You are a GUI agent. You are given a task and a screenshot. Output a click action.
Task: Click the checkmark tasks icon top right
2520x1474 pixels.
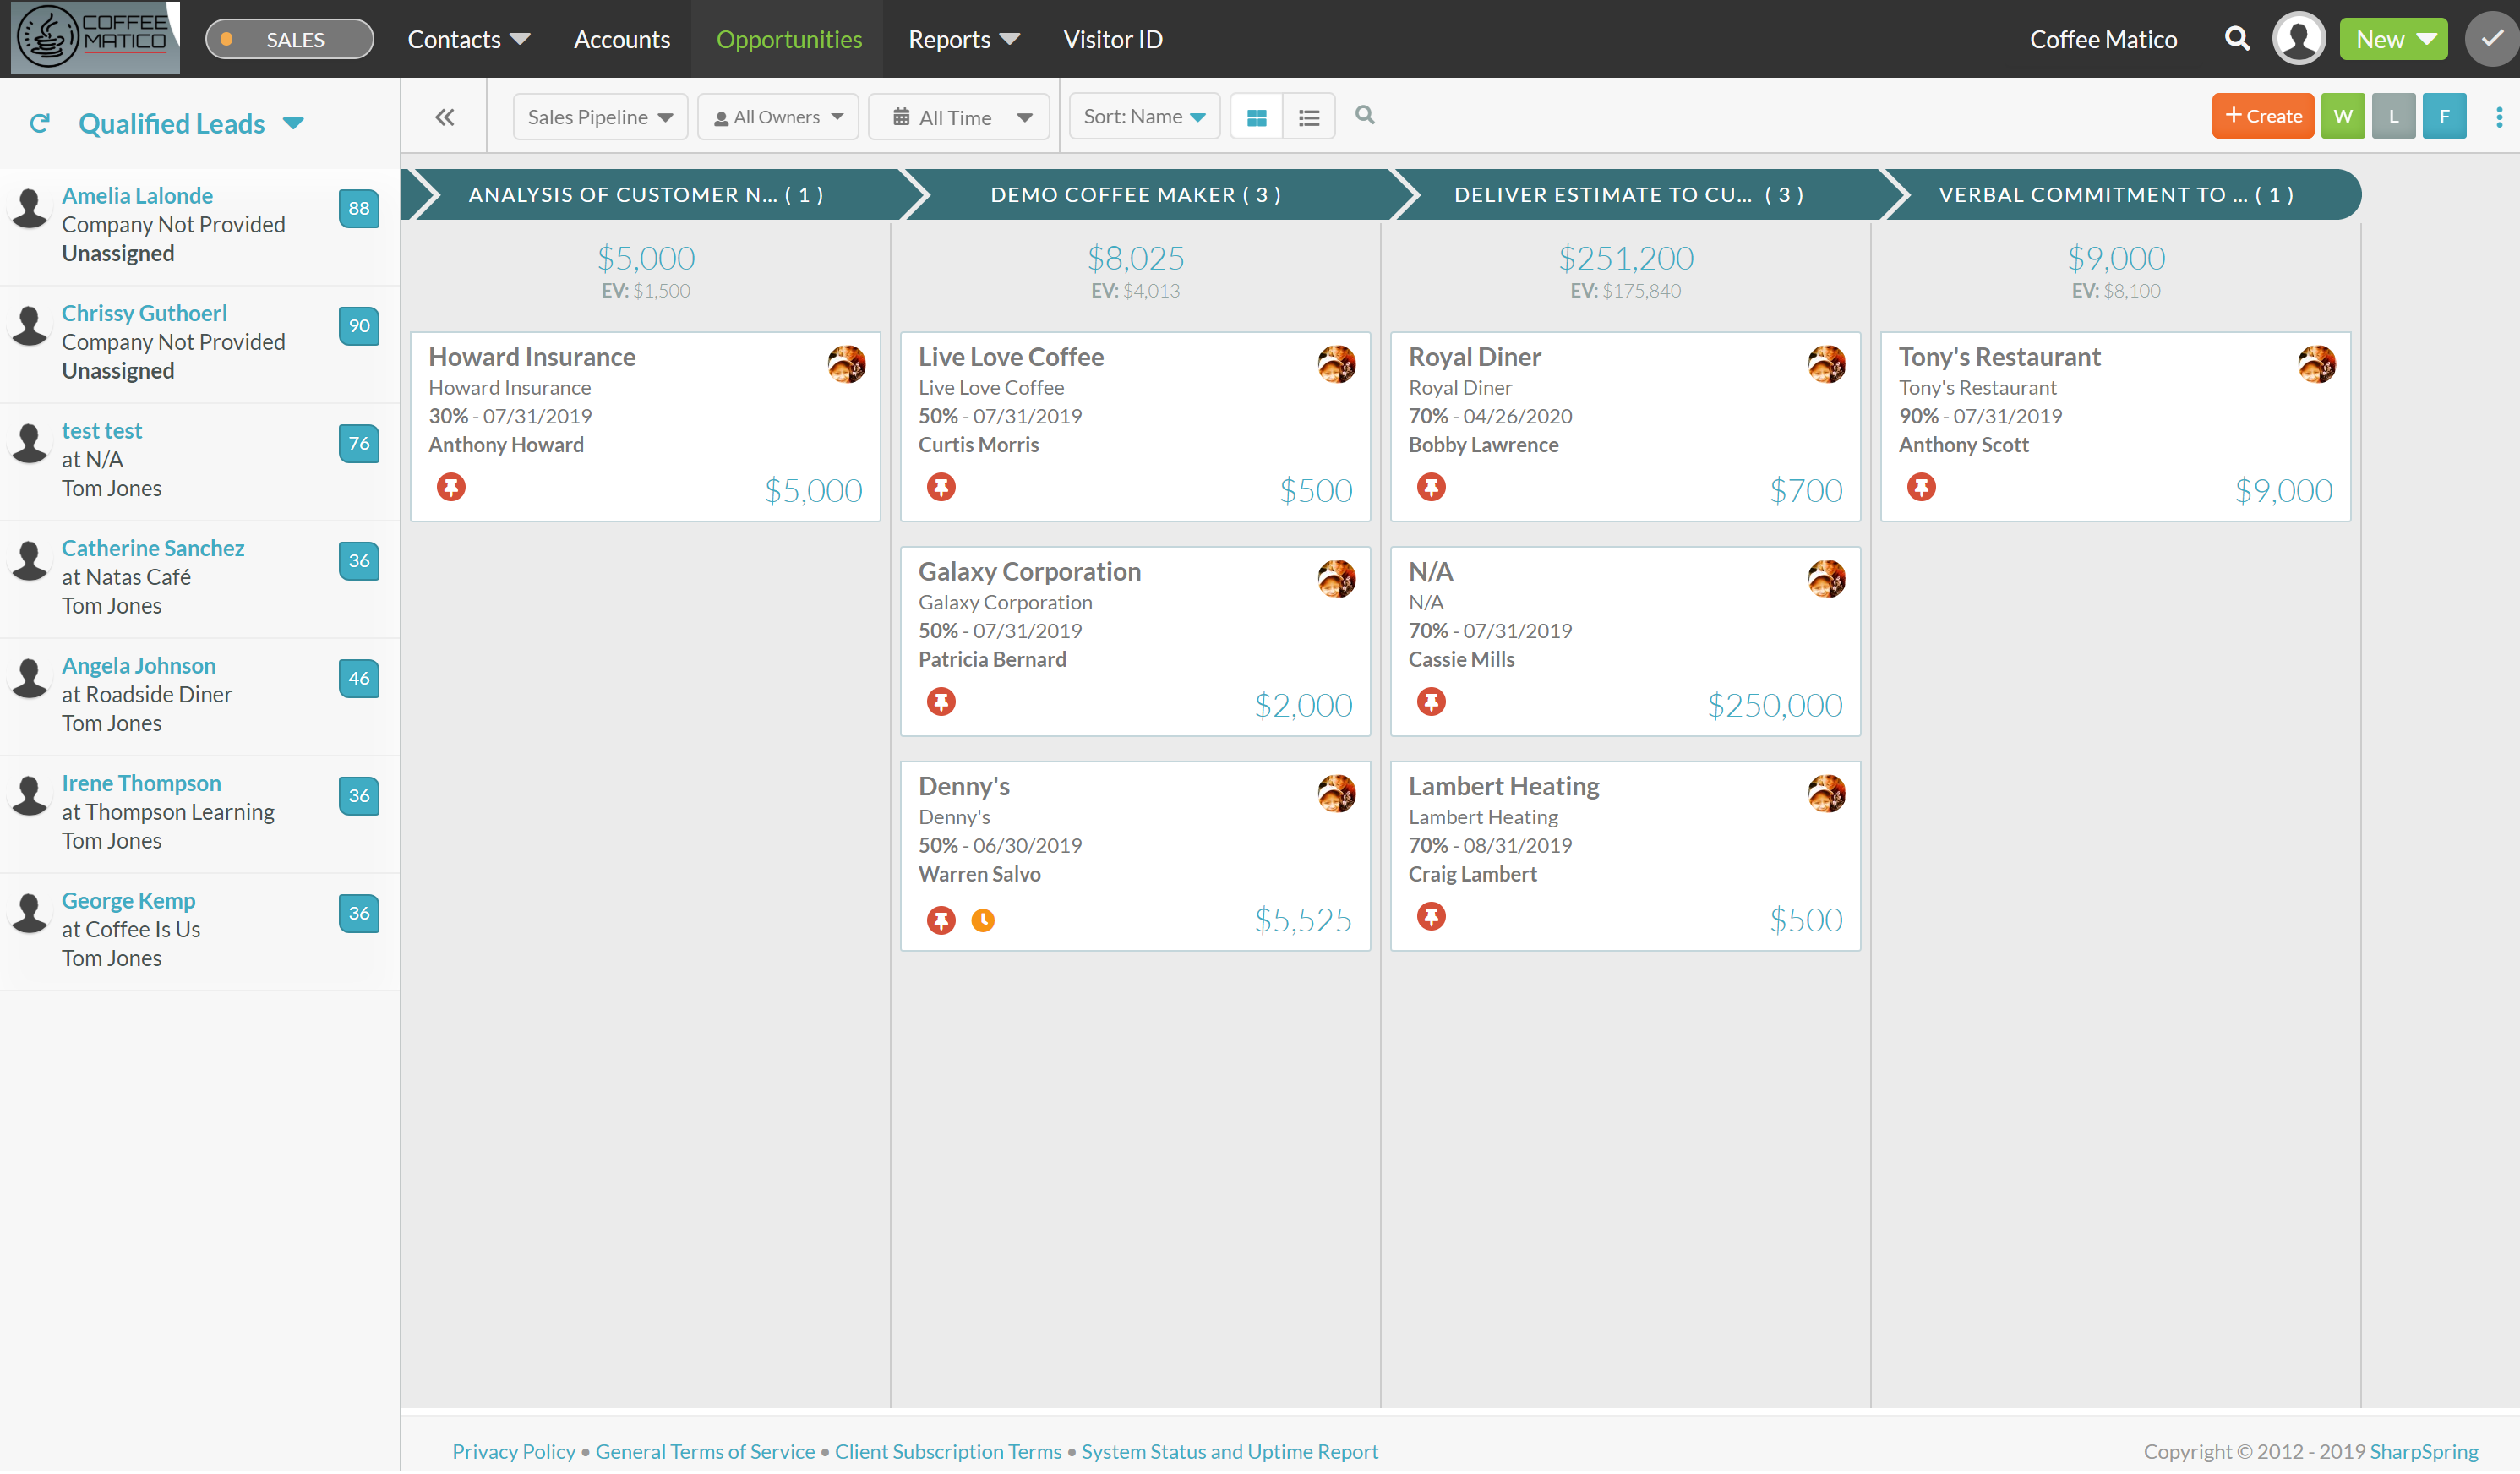[x=2491, y=39]
